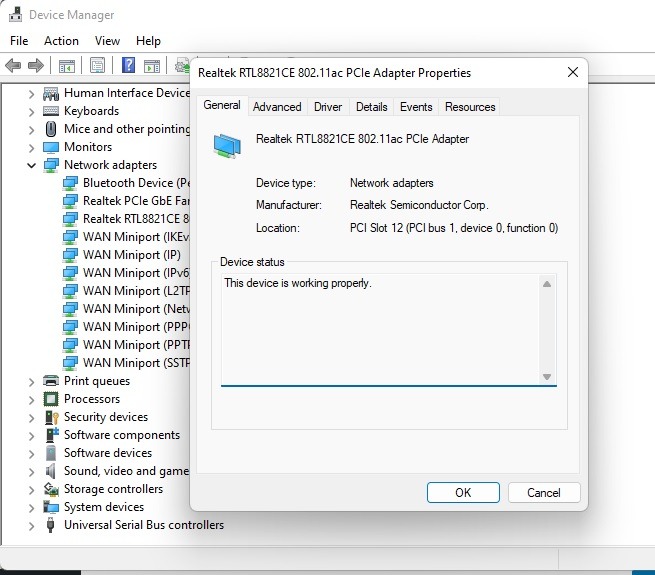Open the File menu

[19, 41]
